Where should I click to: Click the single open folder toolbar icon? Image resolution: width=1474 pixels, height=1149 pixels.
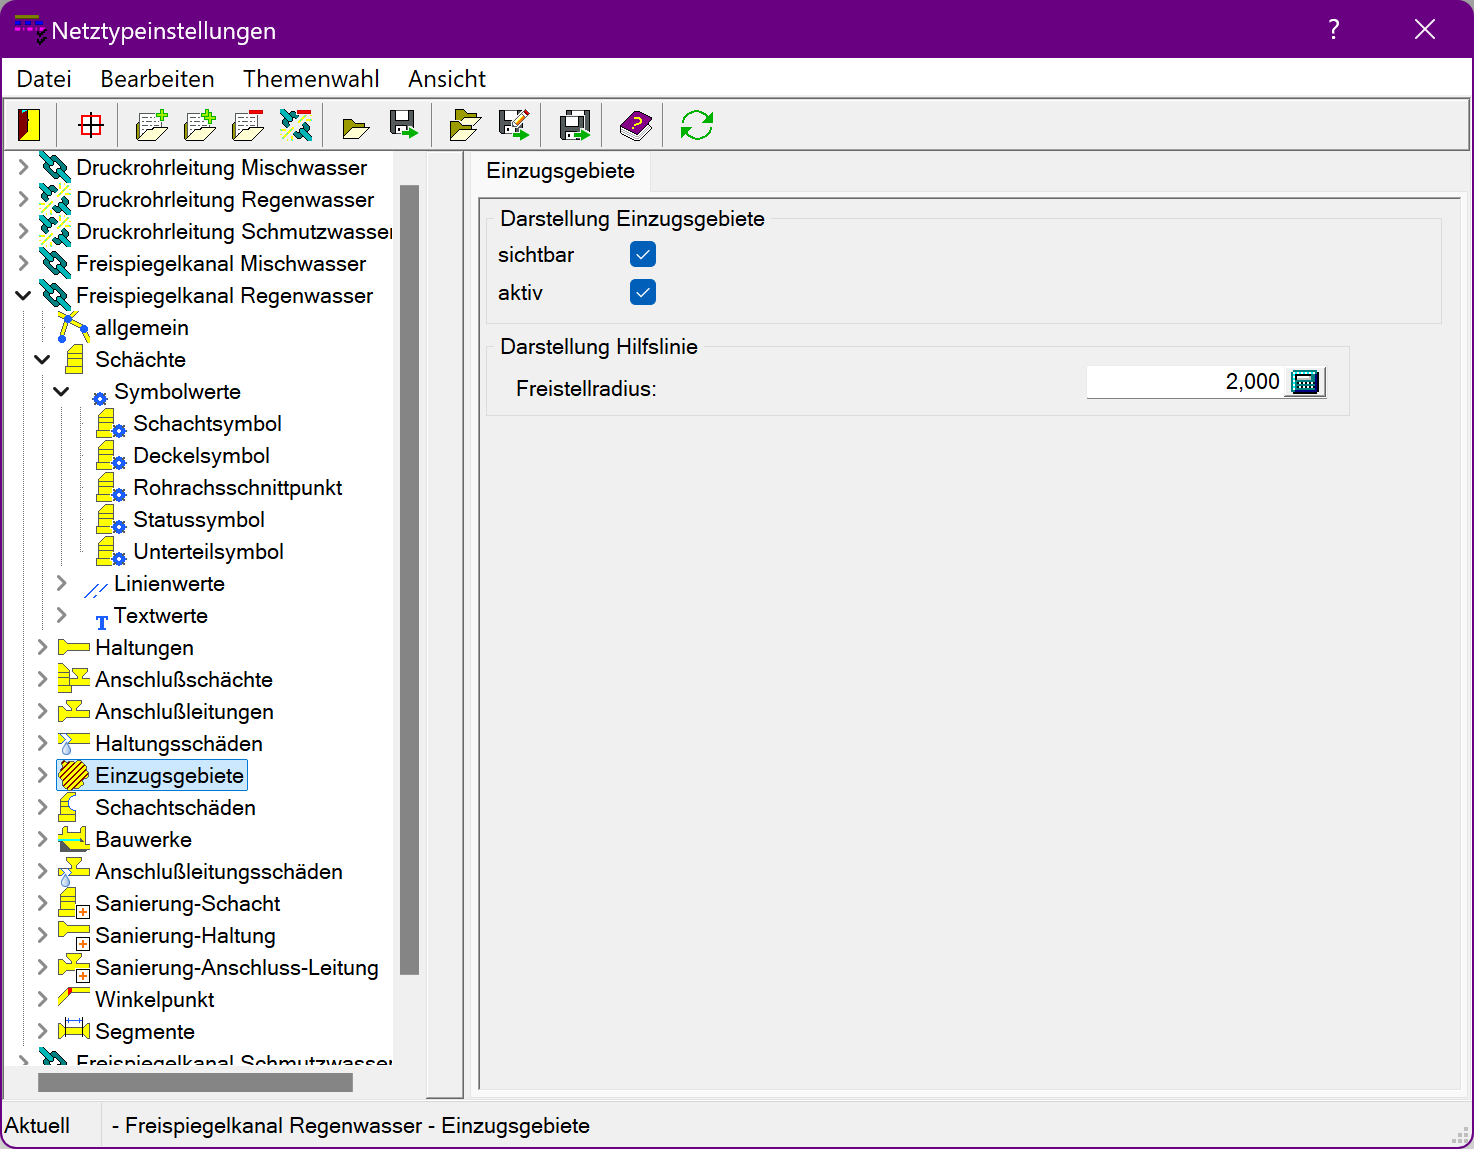coord(355,126)
